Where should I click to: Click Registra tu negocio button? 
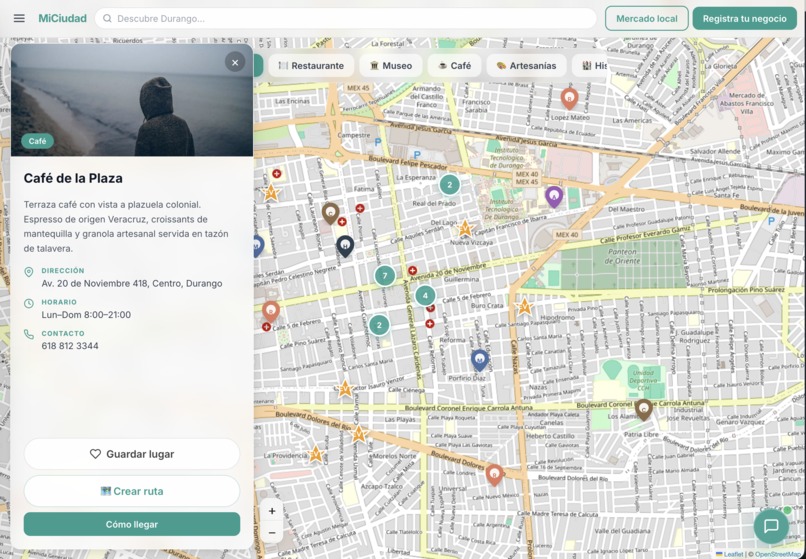point(744,19)
